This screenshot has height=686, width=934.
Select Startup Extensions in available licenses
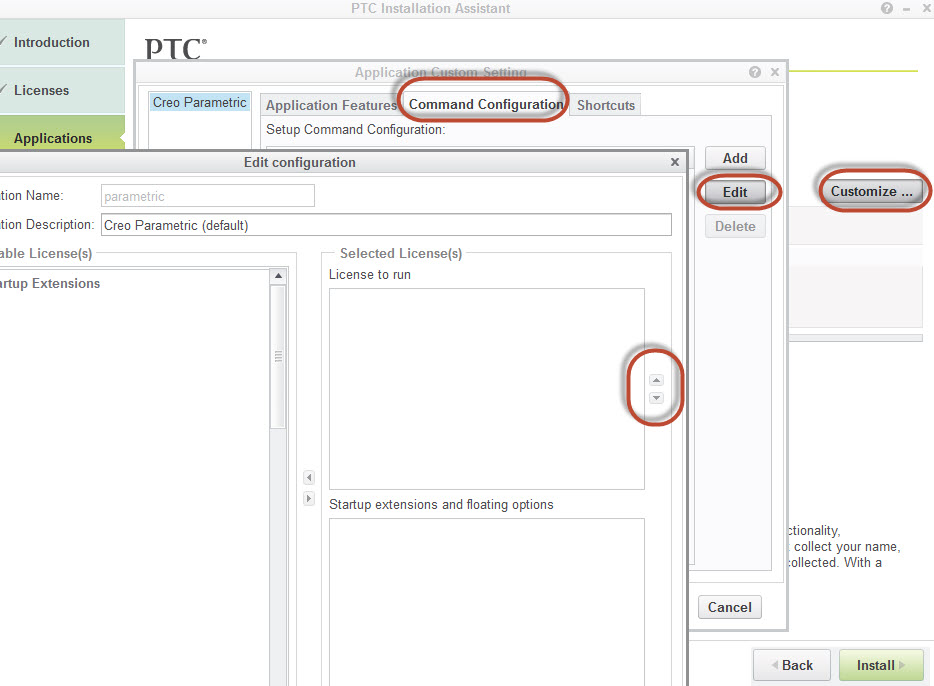point(50,283)
